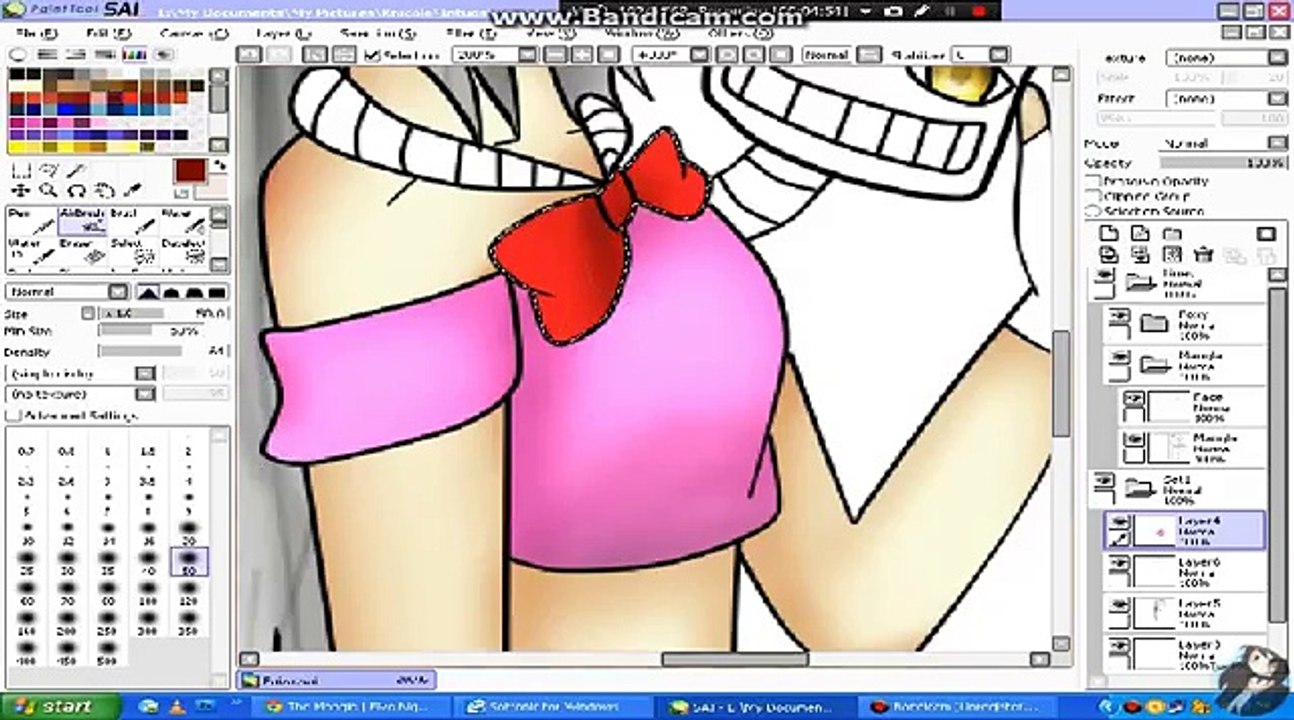Select the Magic Wand tool
The height and width of the screenshot is (720, 1294).
[x=76, y=171]
